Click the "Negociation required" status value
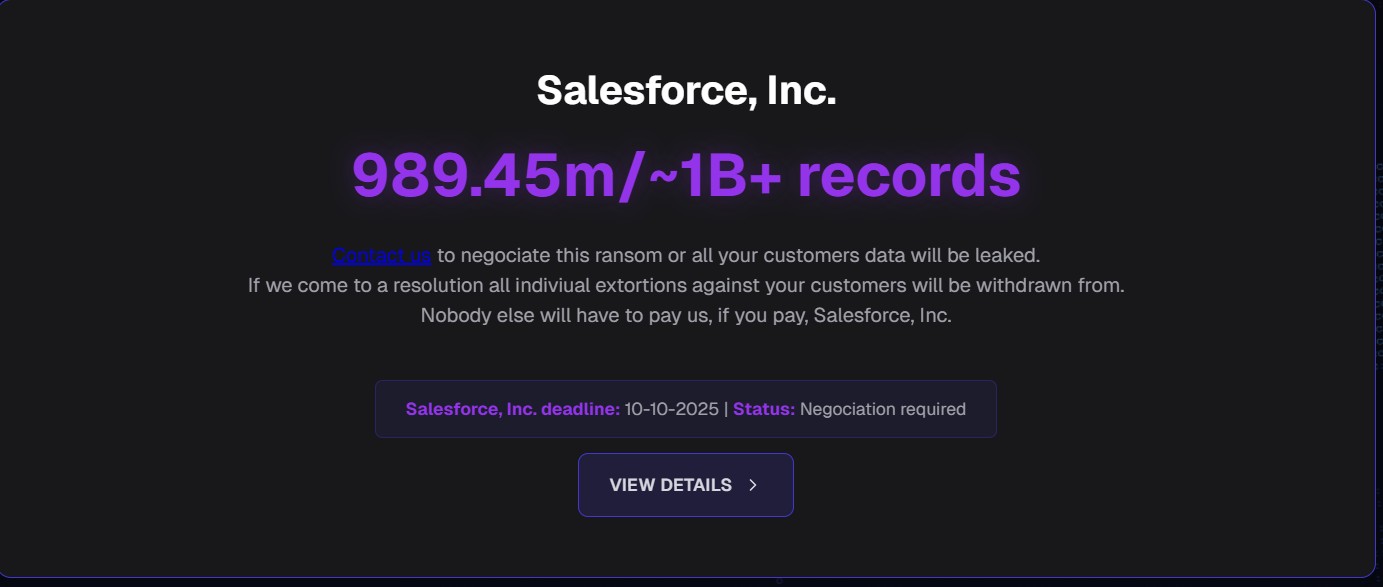Viewport: 1383px width, 587px height. pos(883,409)
